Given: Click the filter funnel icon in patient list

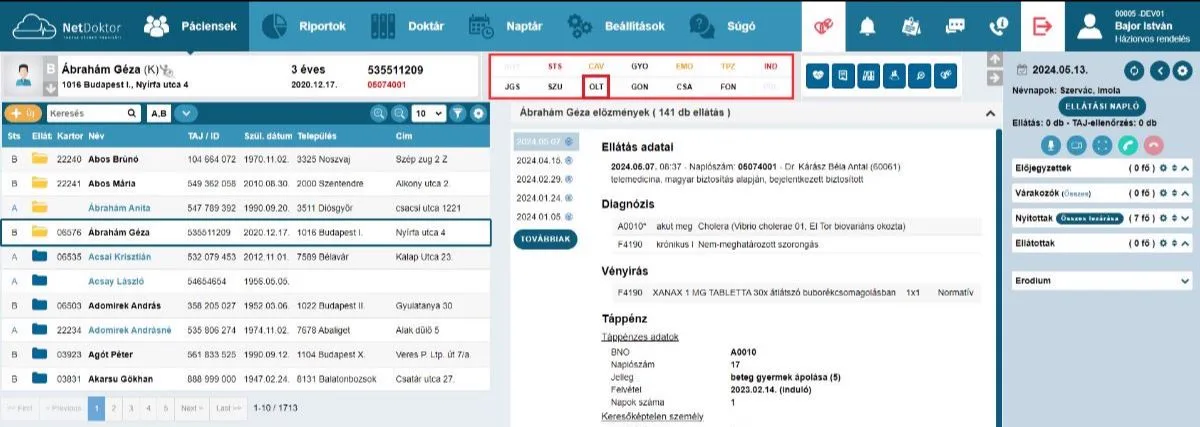Looking at the screenshot, I should (x=457, y=114).
